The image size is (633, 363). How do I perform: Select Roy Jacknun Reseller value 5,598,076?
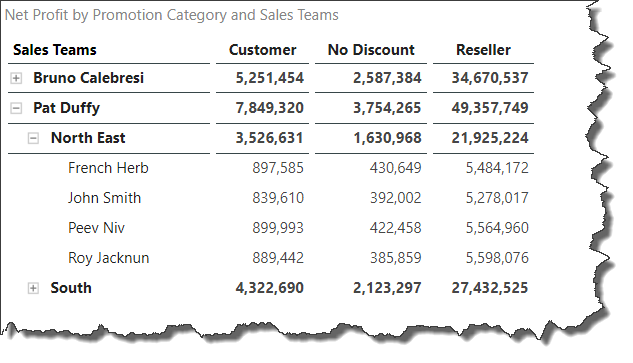pyautogui.click(x=497, y=258)
